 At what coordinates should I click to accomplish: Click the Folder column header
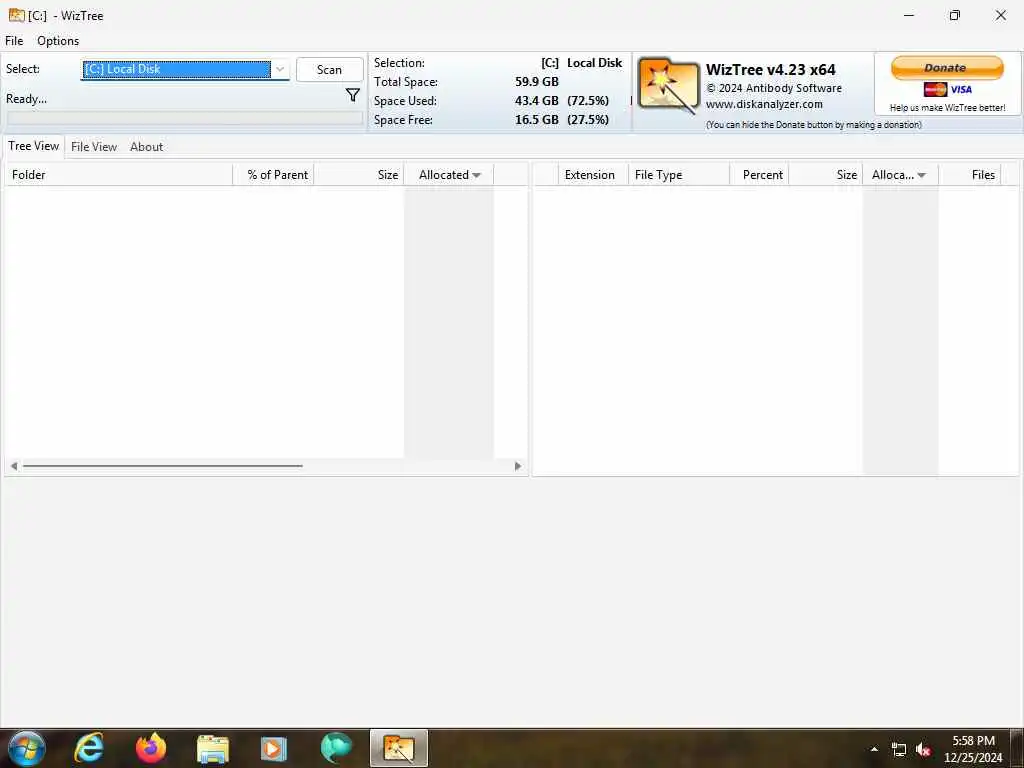(119, 174)
